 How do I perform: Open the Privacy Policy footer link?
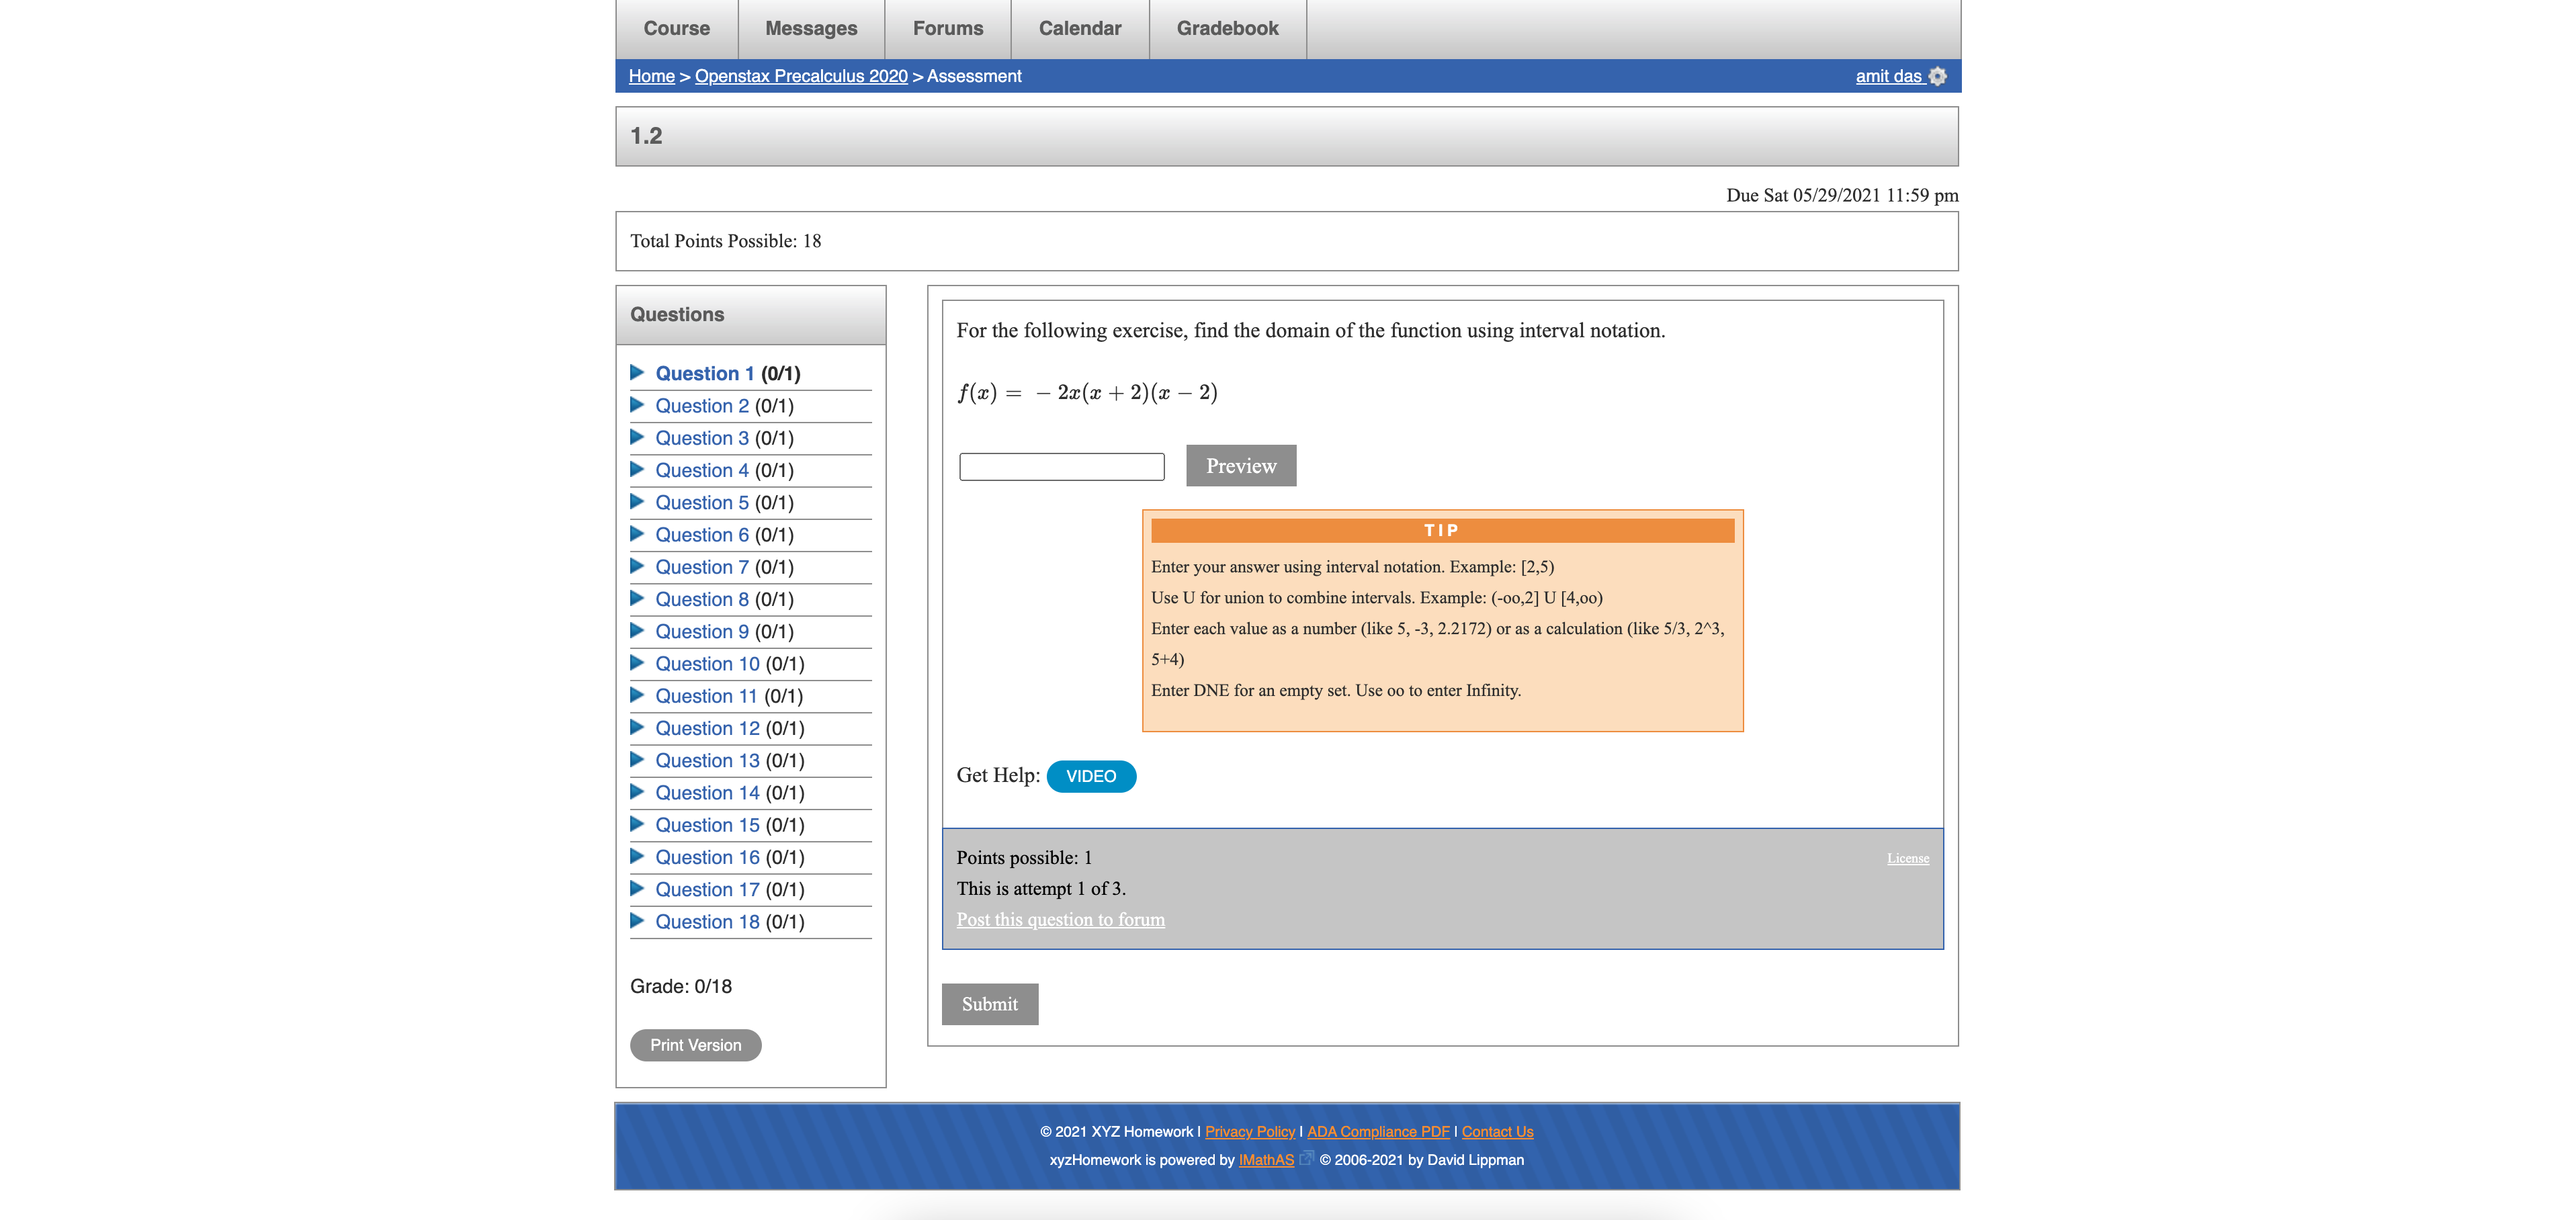[1249, 1131]
